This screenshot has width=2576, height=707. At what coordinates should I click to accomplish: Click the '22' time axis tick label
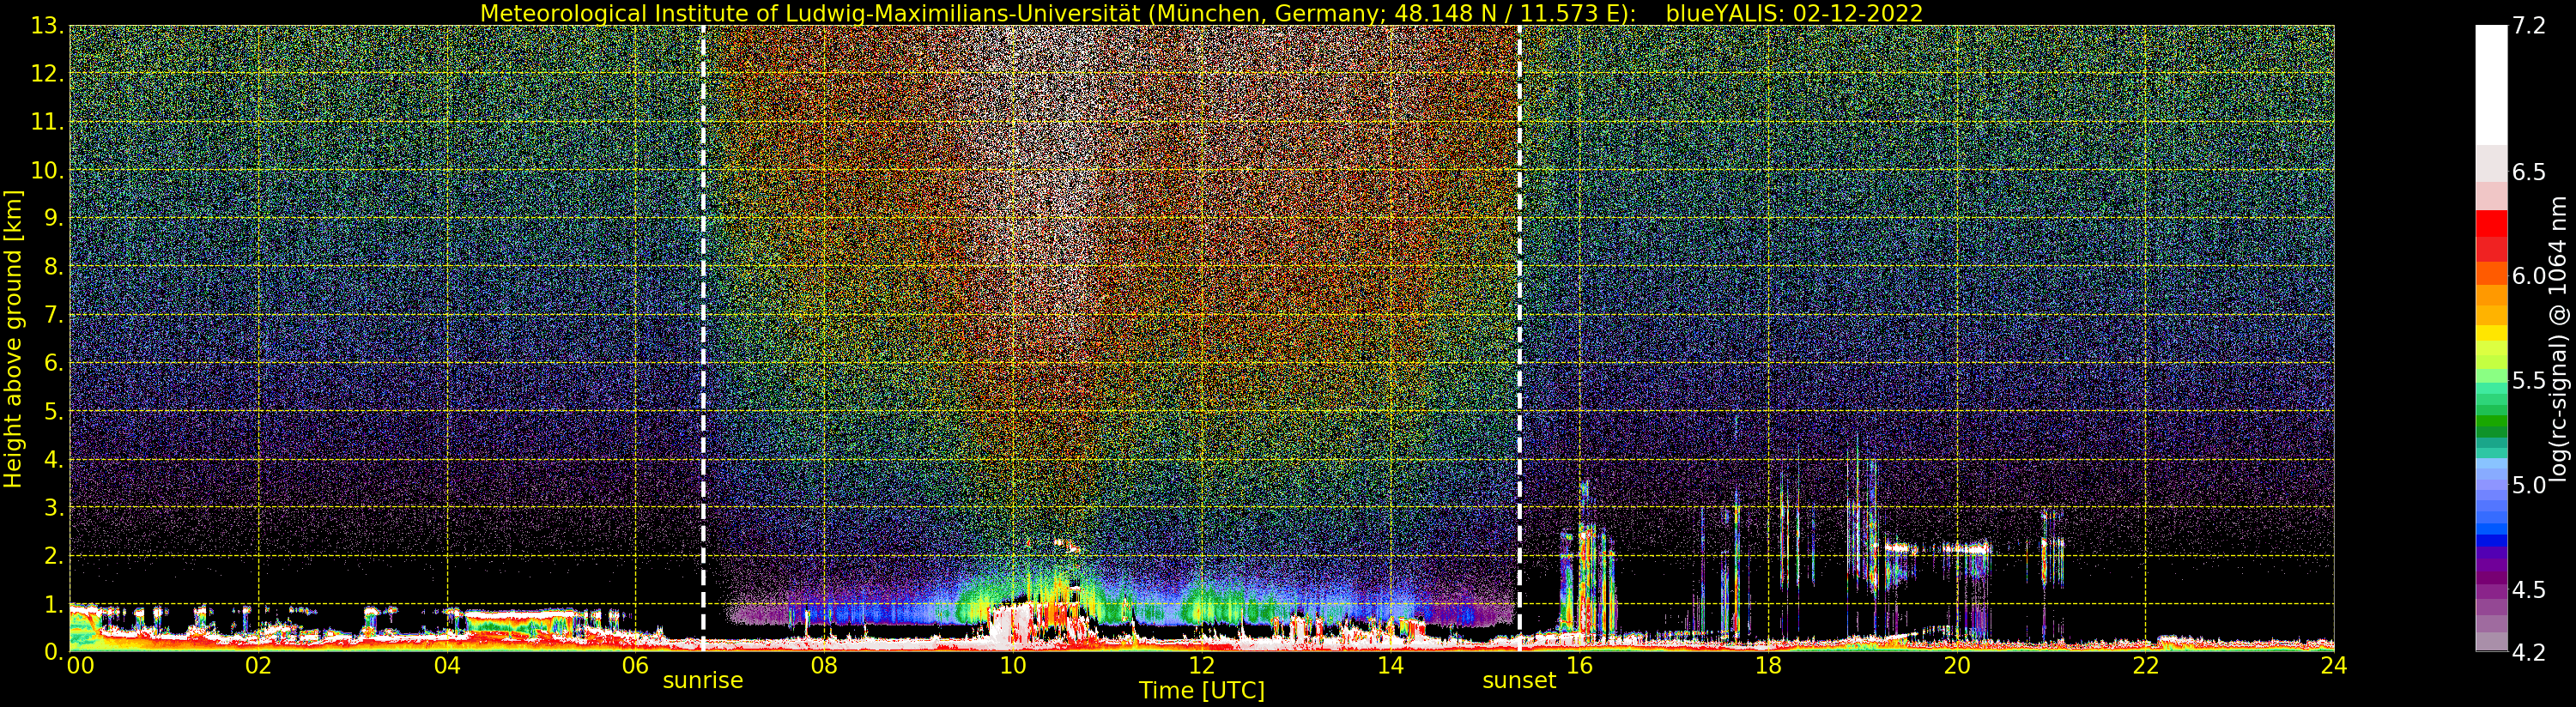(x=2146, y=665)
